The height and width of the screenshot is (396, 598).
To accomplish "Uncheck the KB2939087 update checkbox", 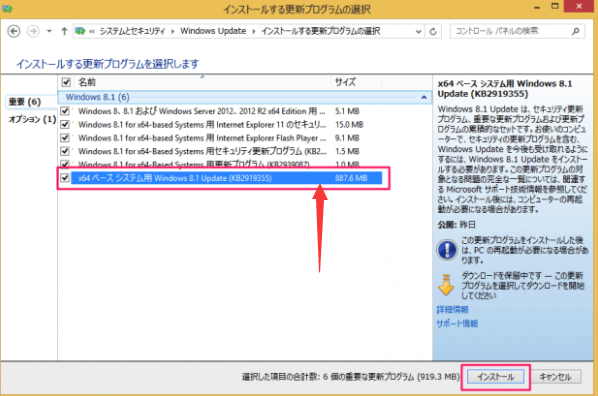I will (x=65, y=164).
